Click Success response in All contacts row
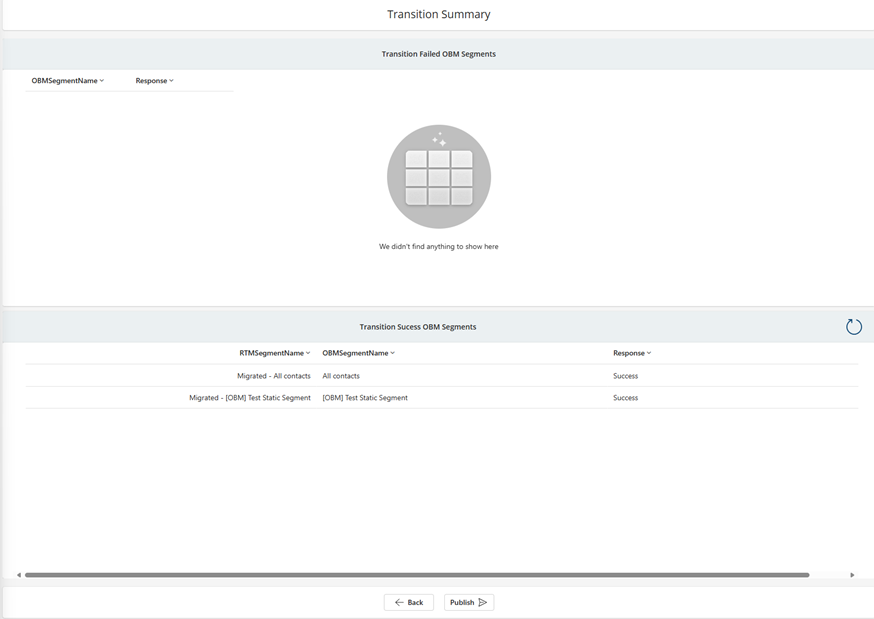Viewport: 874px width, 619px height. [x=625, y=376]
